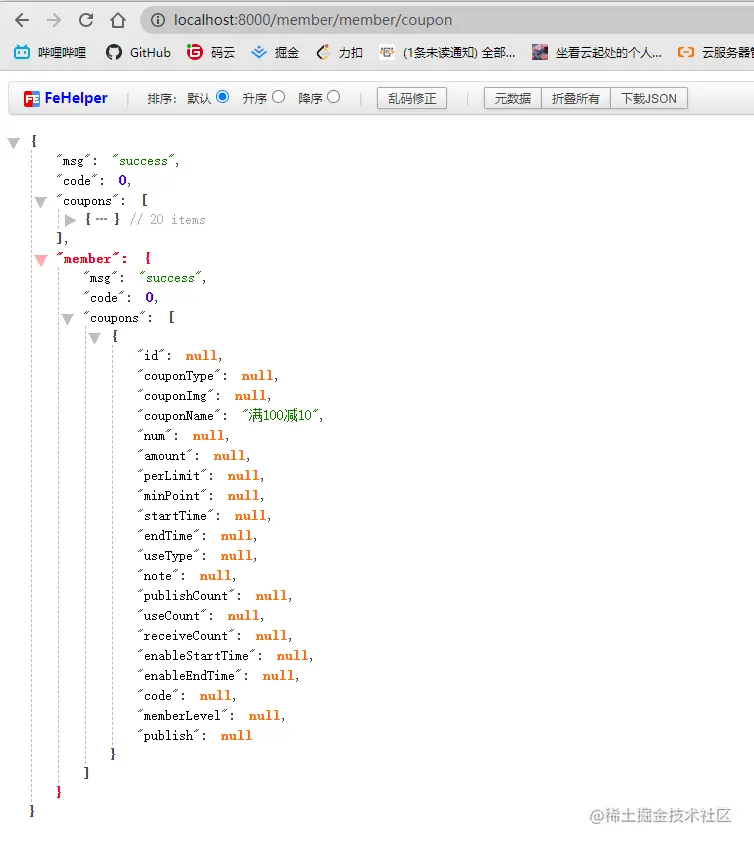The image size is (754, 847).
Task: Click the "couponName" key
Action: [179, 416]
